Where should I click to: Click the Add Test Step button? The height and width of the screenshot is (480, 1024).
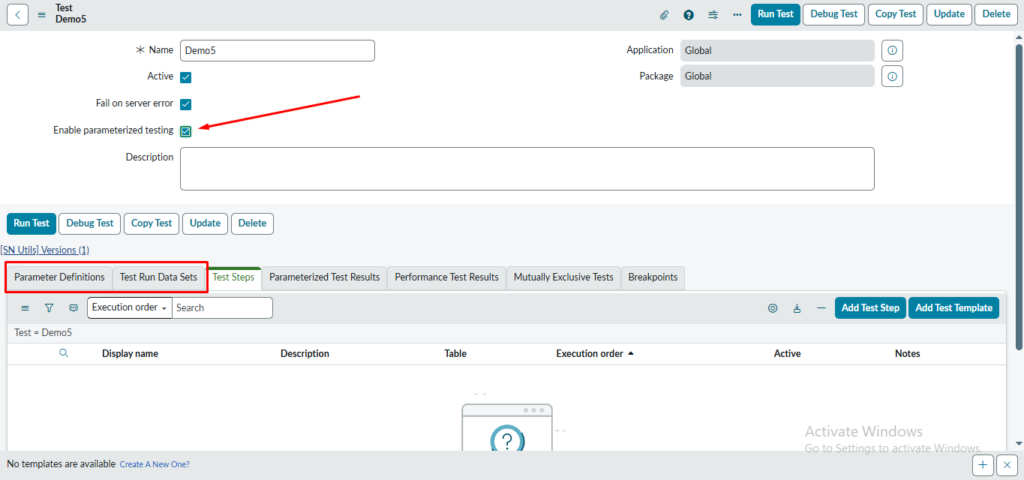pyautogui.click(x=869, y=308)
